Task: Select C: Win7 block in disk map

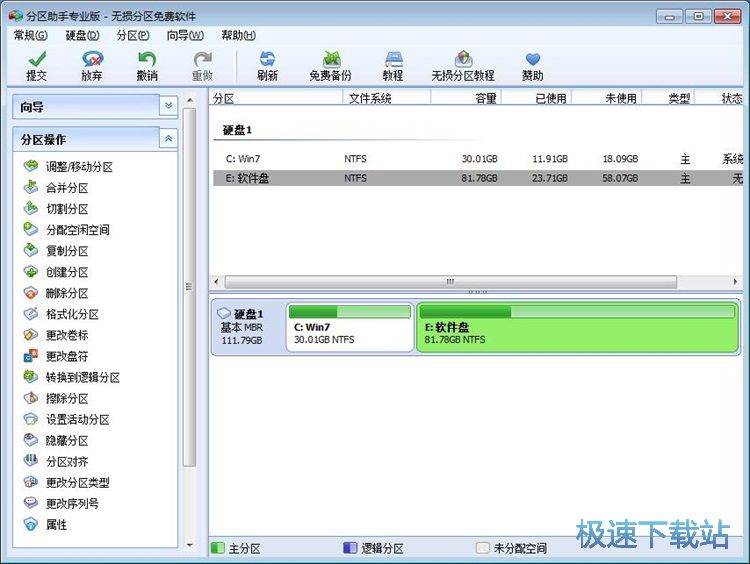Action: (x=350, y=328)
